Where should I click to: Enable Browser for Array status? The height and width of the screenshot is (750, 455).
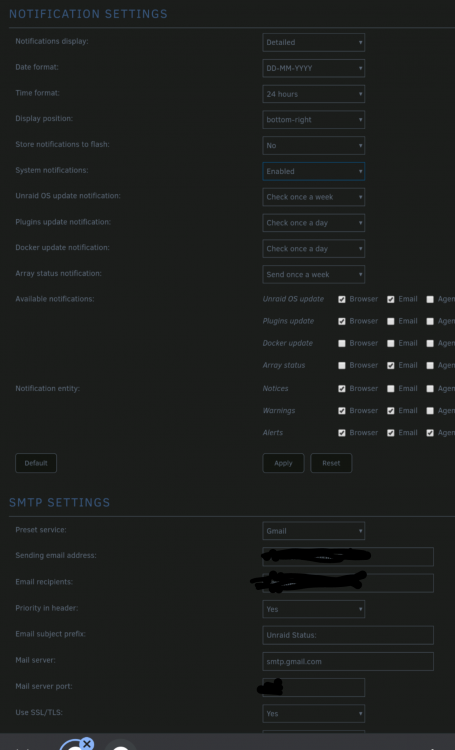(342, 365)
